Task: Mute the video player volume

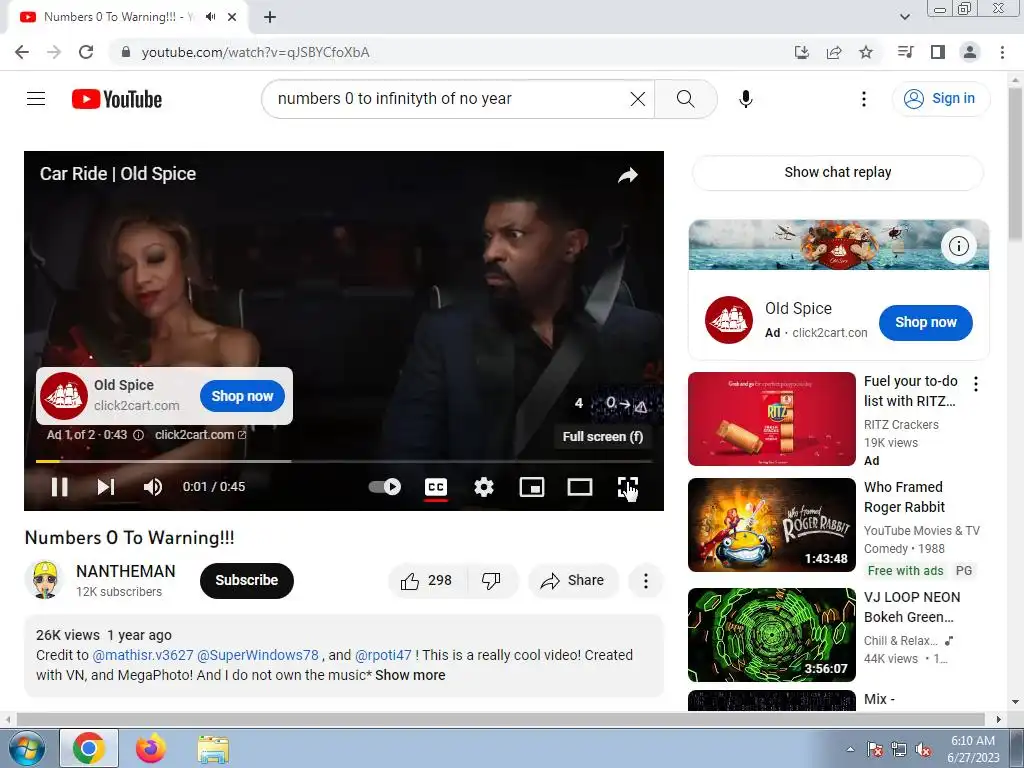Action: click(x=153, y=487)
